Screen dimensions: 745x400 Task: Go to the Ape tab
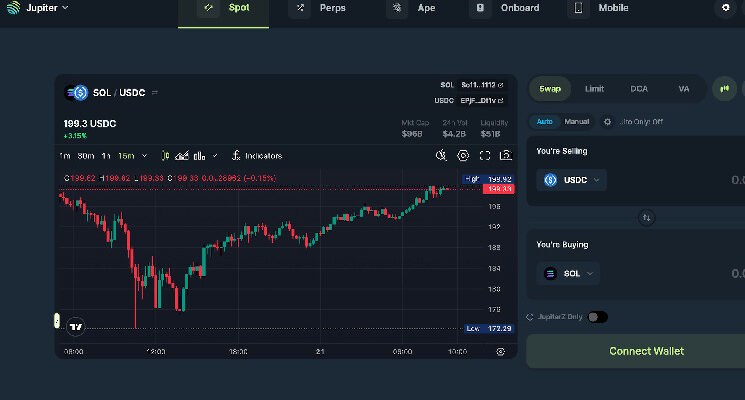tap(411, 8)
